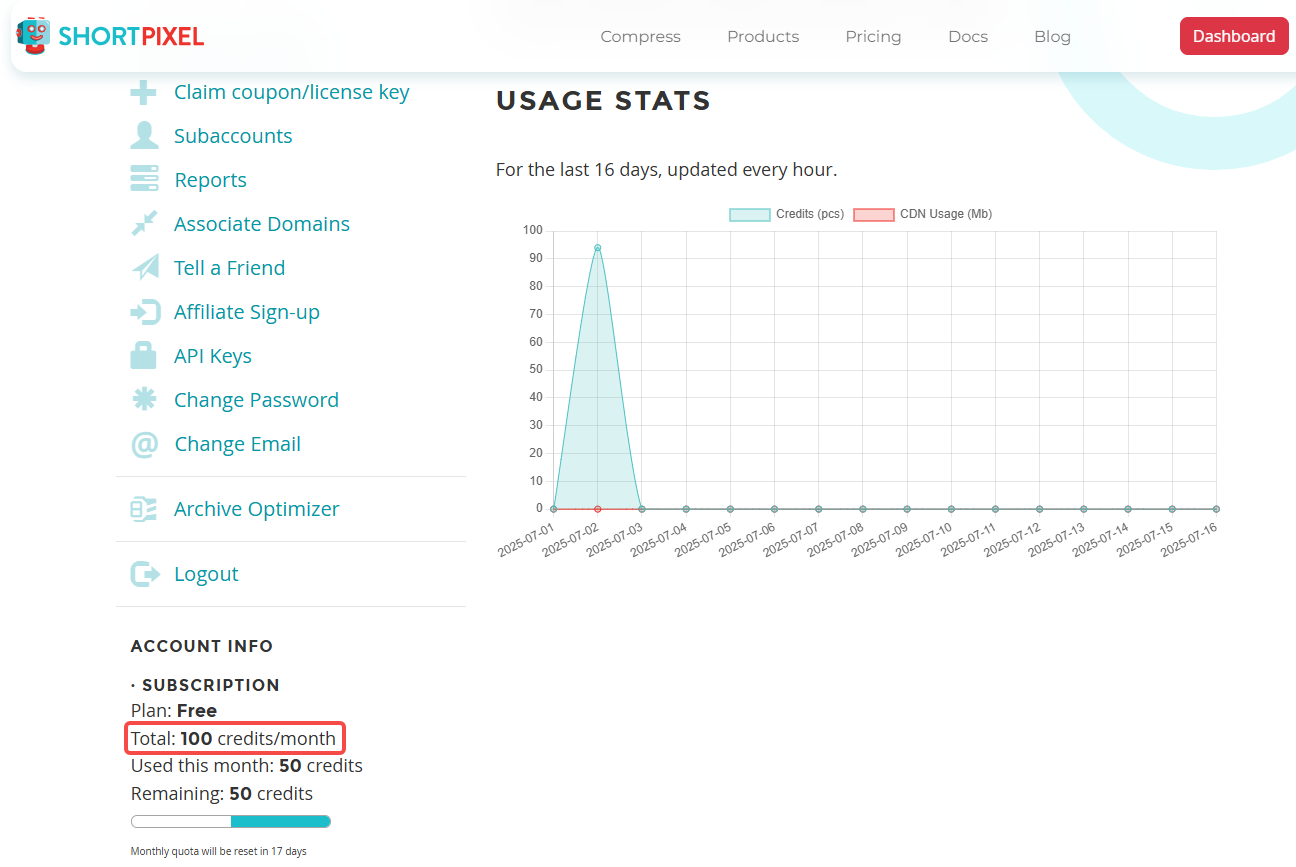Click the Reports list icon
The width and height of the screenshot is (1296, 867).
pos(144,180)
